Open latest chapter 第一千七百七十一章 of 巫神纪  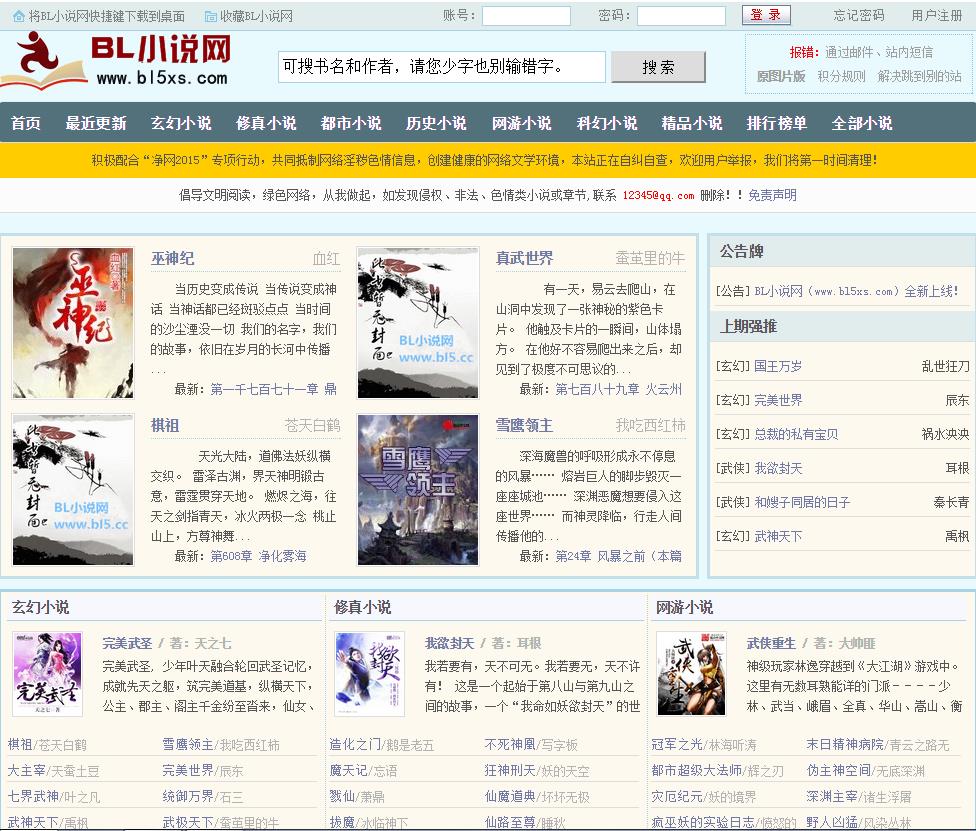tap(273, 389)
